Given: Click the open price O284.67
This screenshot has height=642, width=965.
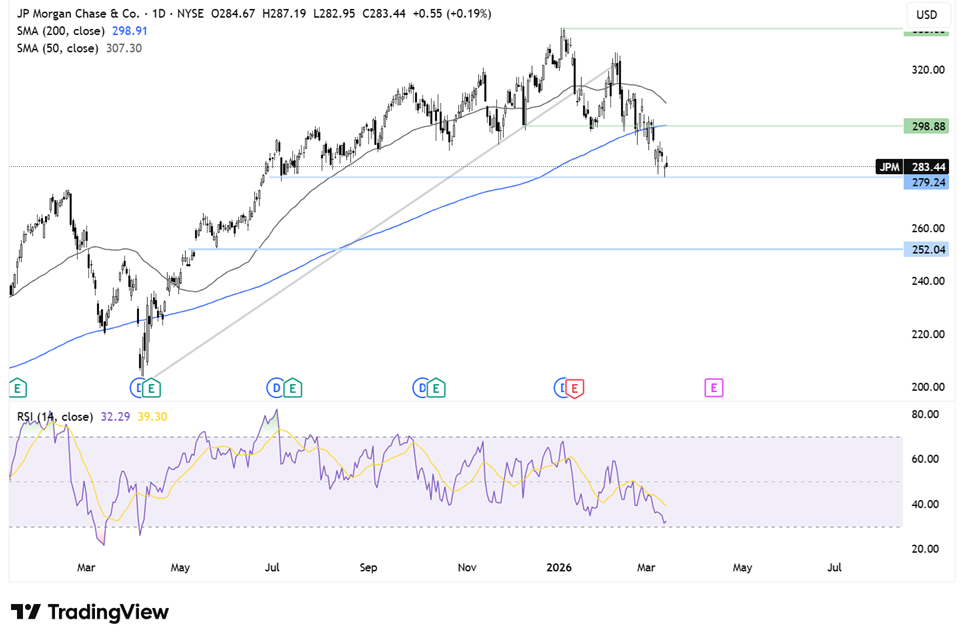Looking at the screenshot, I should point(233,14).
